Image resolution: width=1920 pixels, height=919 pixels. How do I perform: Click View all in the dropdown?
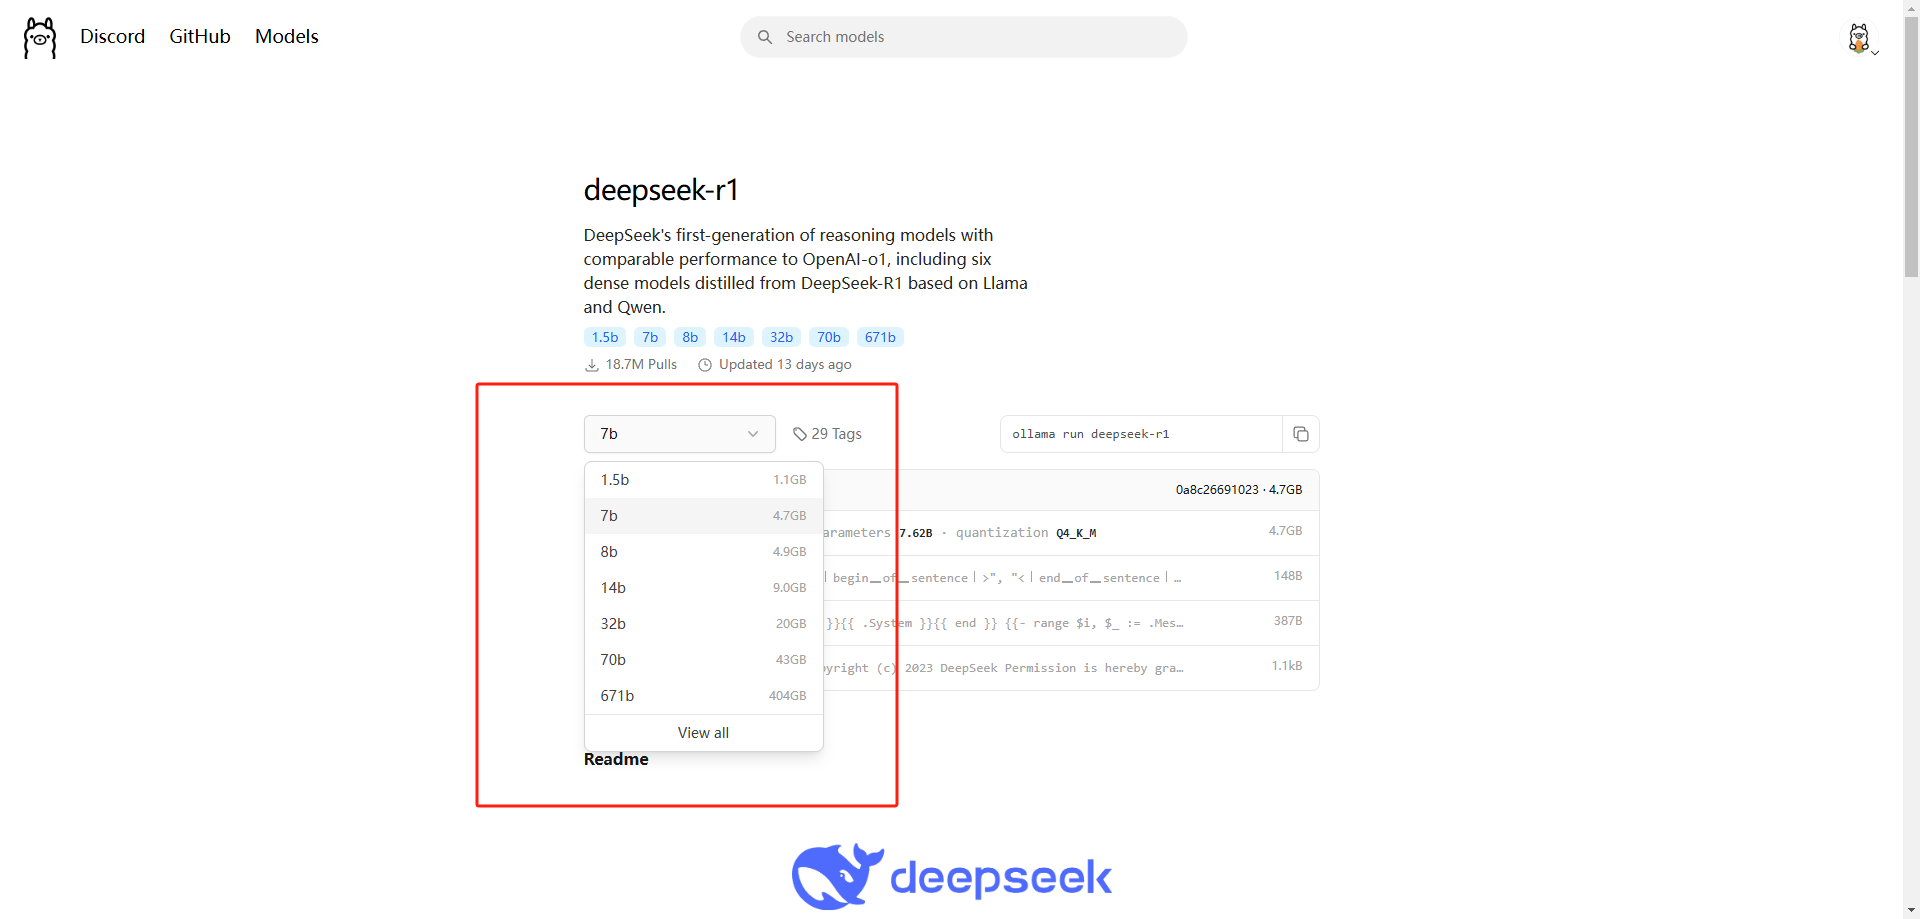coord(703,733)
